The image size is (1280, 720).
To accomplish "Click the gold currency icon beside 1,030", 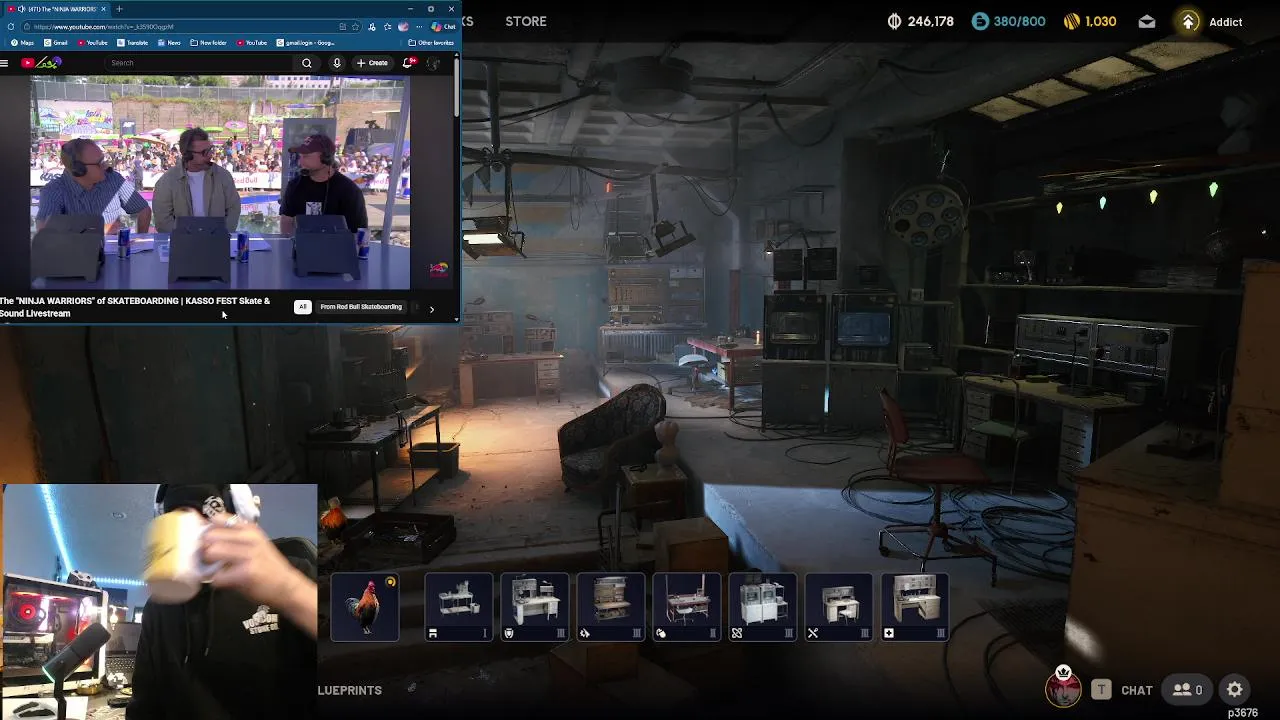I will pyautogui.click(x=1071, y=21).
